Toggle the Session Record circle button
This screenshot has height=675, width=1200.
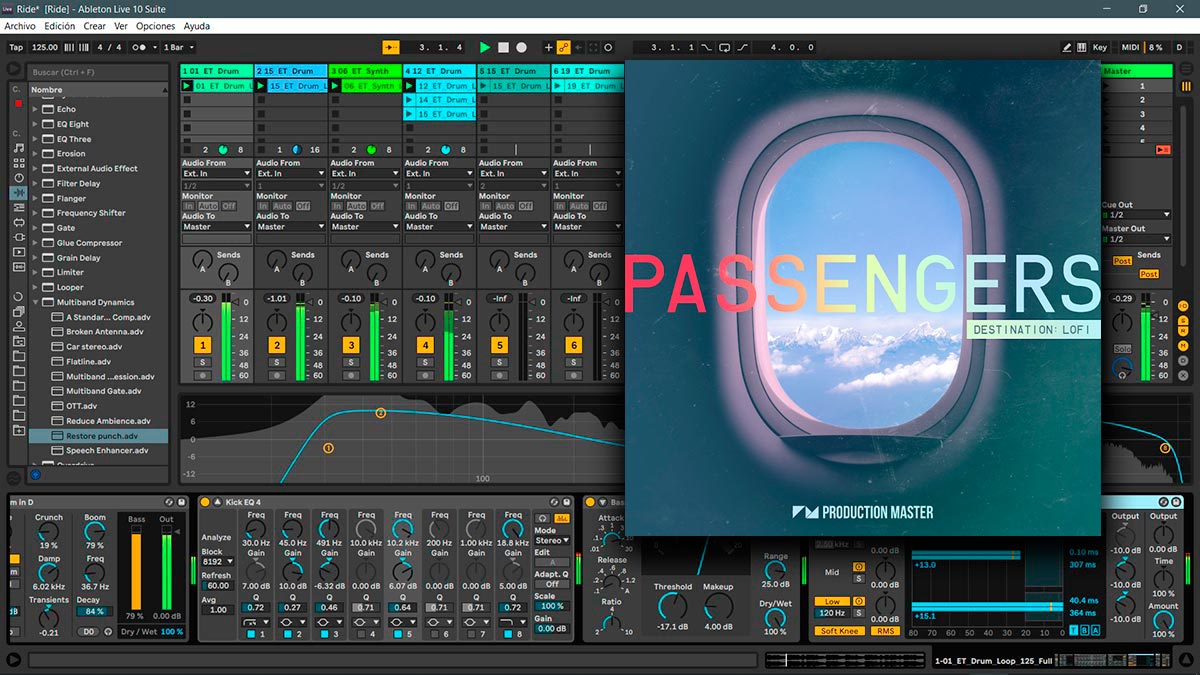[608, 47]
